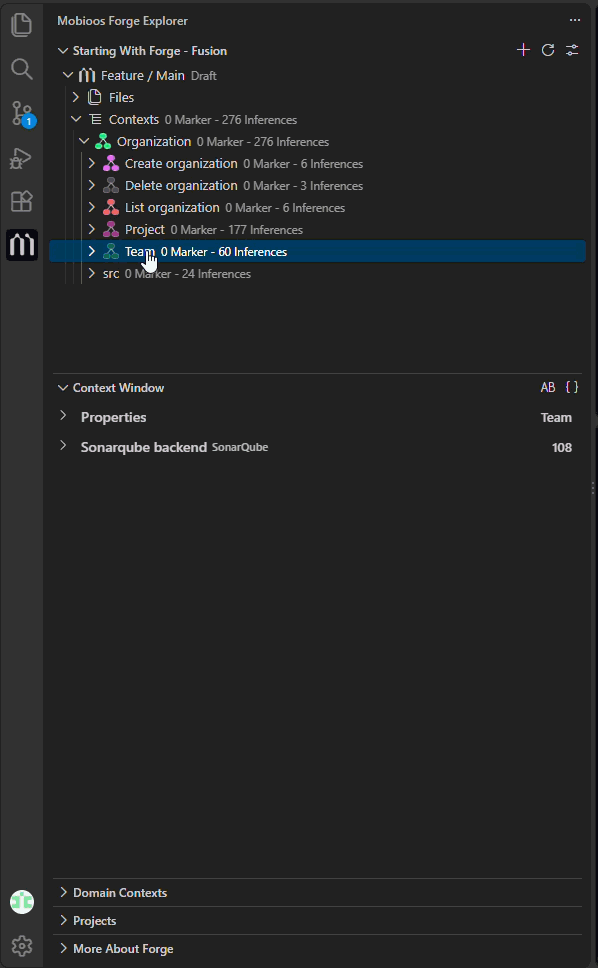Click the Mobioos Forge Explorer title

point(122,20)
